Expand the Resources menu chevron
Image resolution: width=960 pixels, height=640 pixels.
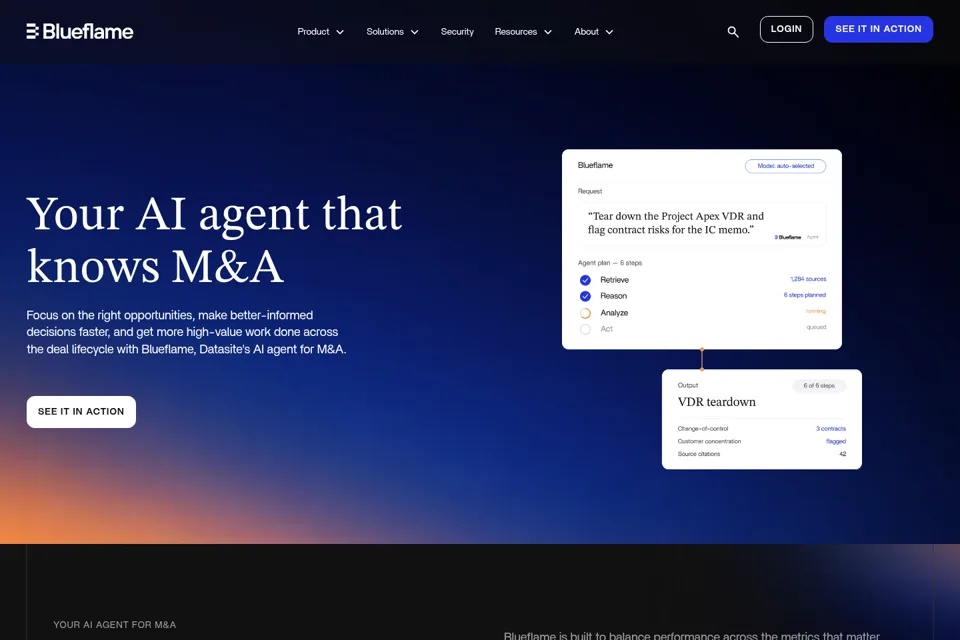548,32
